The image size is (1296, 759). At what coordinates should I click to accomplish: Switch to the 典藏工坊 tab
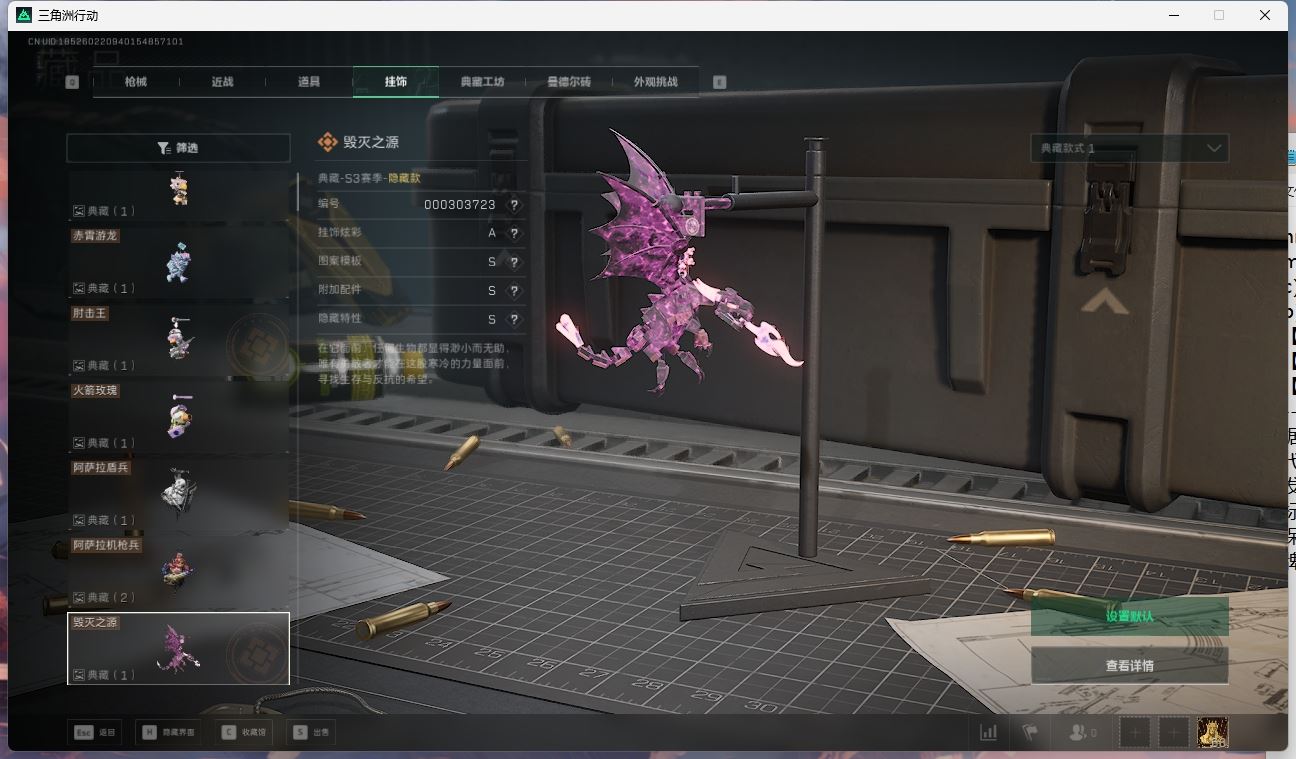tap(482, 82)
